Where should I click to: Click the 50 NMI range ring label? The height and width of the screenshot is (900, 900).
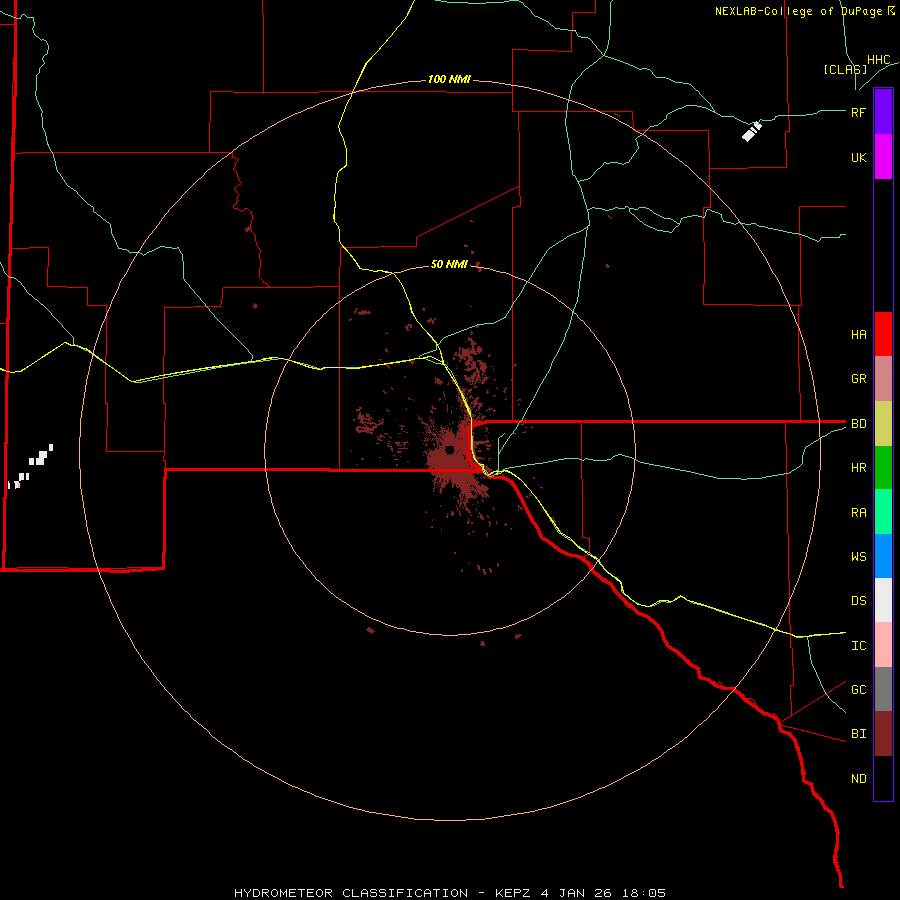pyautogui.click(x=449, y=264)
